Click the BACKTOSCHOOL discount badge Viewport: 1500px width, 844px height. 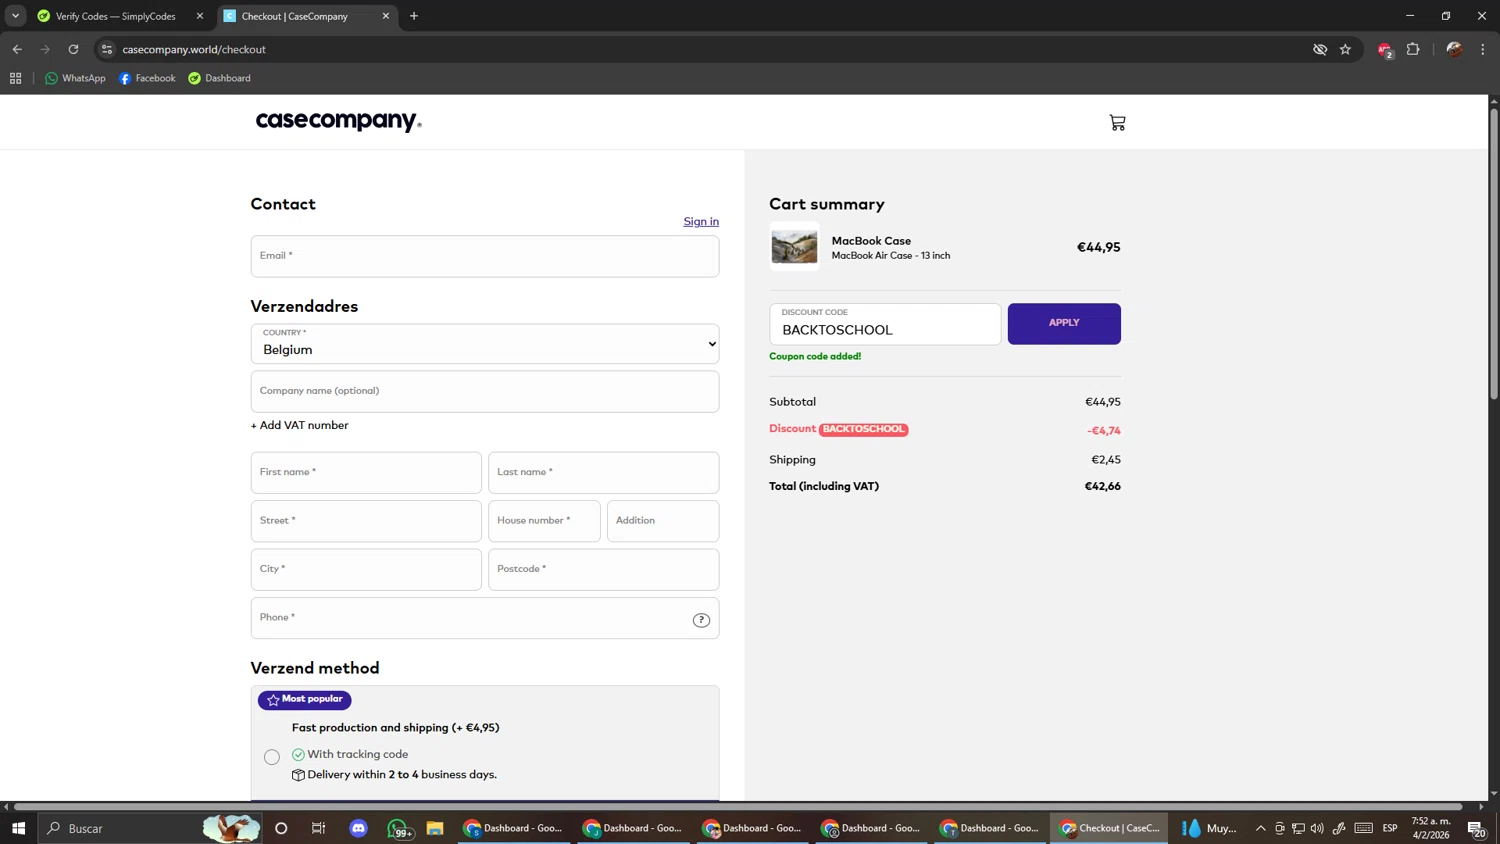(x=864, y=429)
